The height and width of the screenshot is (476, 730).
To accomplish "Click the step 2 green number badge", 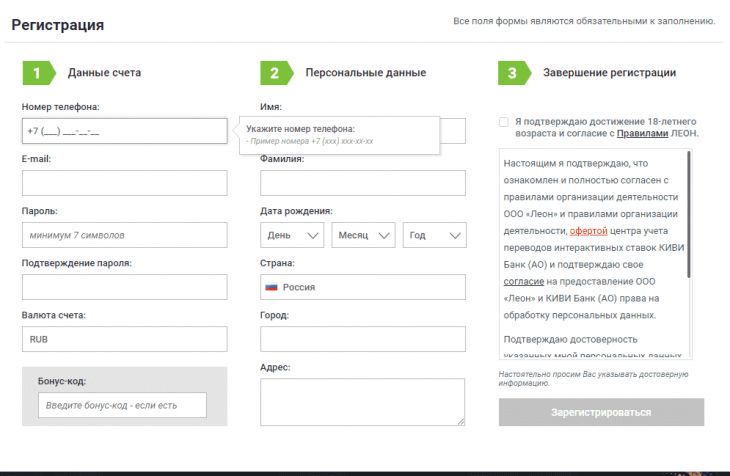I will click(x=274, y=73).
